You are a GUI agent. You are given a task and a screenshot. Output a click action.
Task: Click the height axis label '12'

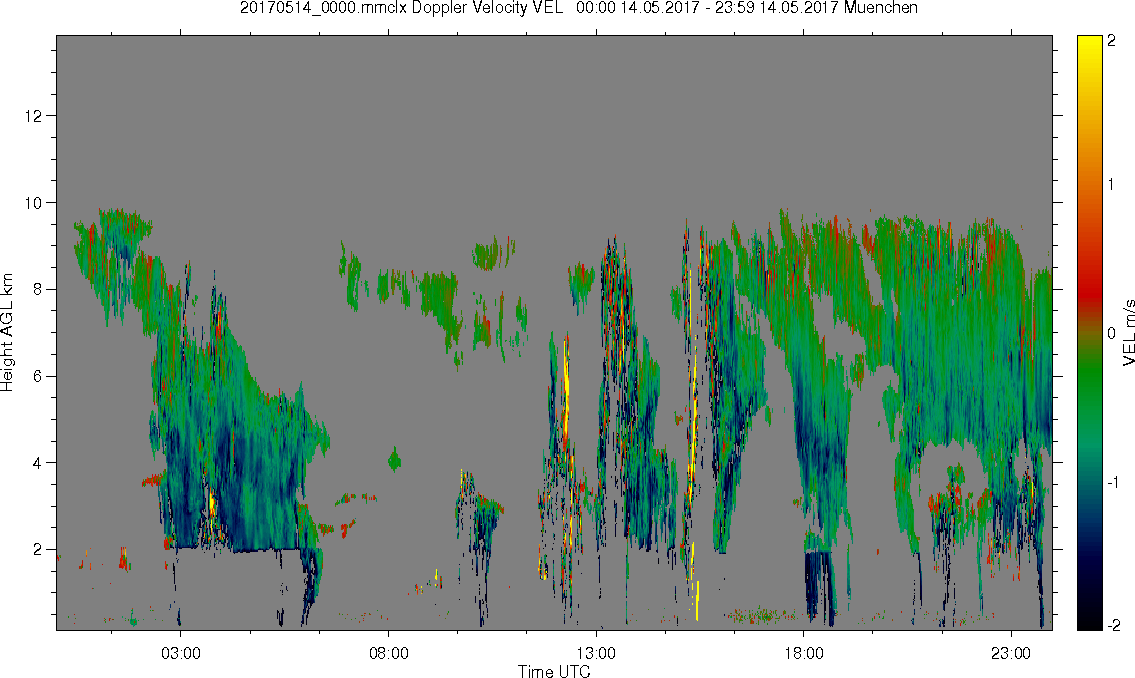[34, 116]
